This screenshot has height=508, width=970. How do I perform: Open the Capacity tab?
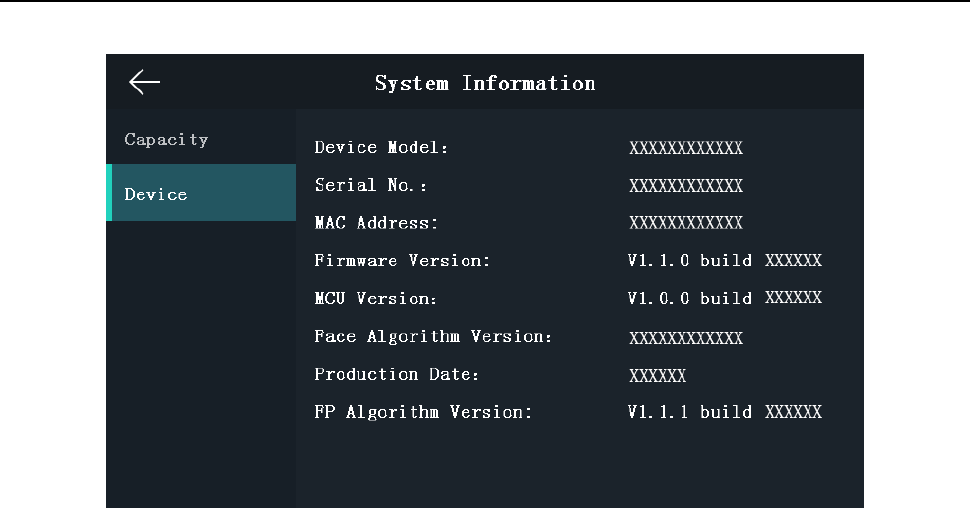166,139
